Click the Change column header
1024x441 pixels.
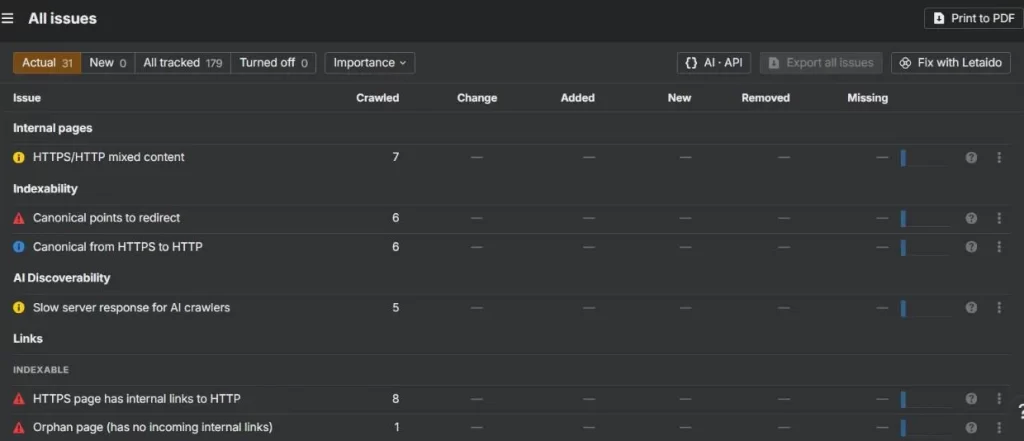coord(477,98)
